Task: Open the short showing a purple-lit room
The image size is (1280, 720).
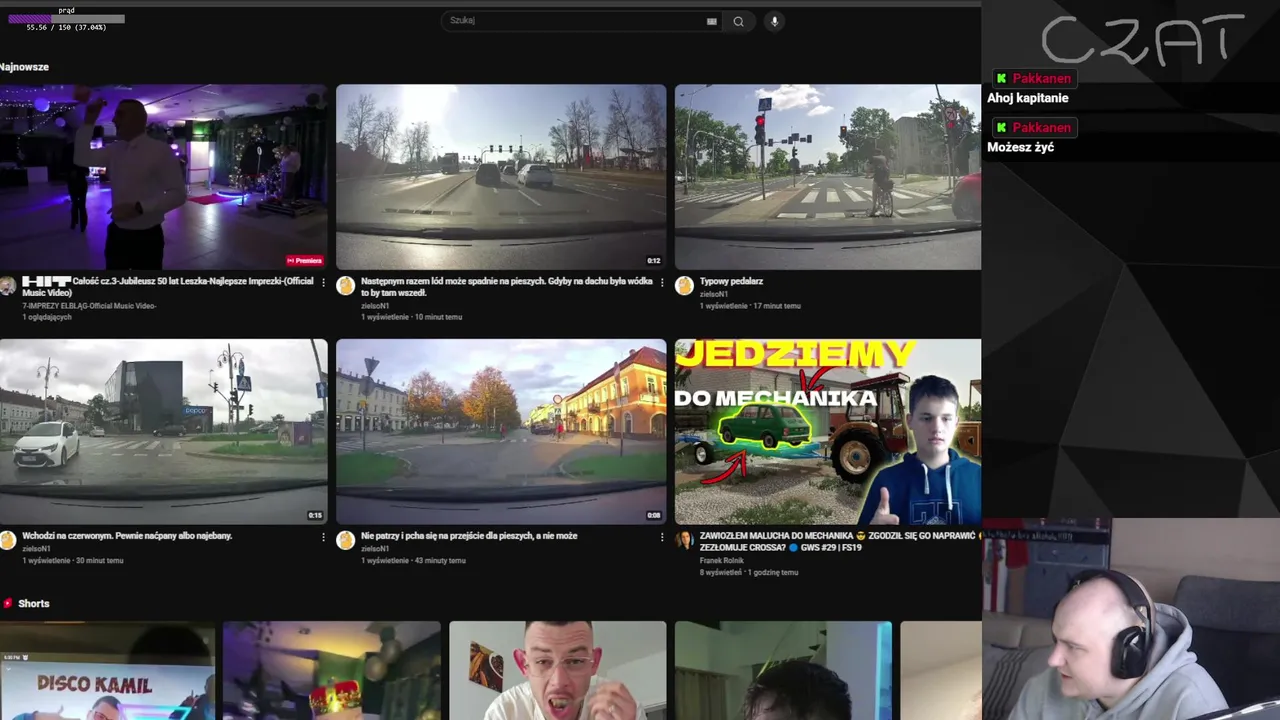Action: coord(331,670)
